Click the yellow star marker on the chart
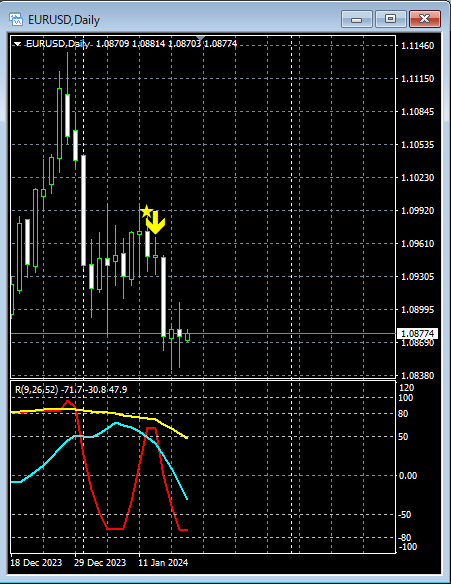Viewport: 451px width, 584px height. (x=146, y=211)
